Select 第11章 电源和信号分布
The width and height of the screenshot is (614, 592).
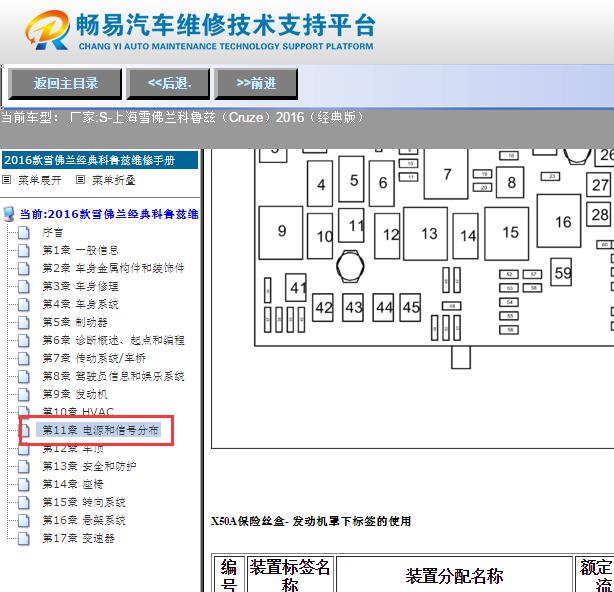(100, 430)
